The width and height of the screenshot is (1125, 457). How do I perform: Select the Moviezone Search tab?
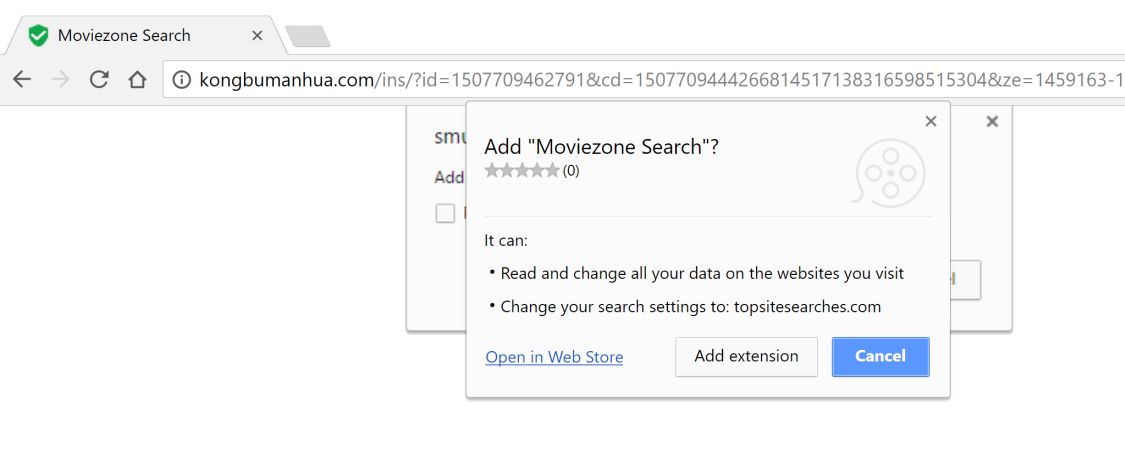124,36
